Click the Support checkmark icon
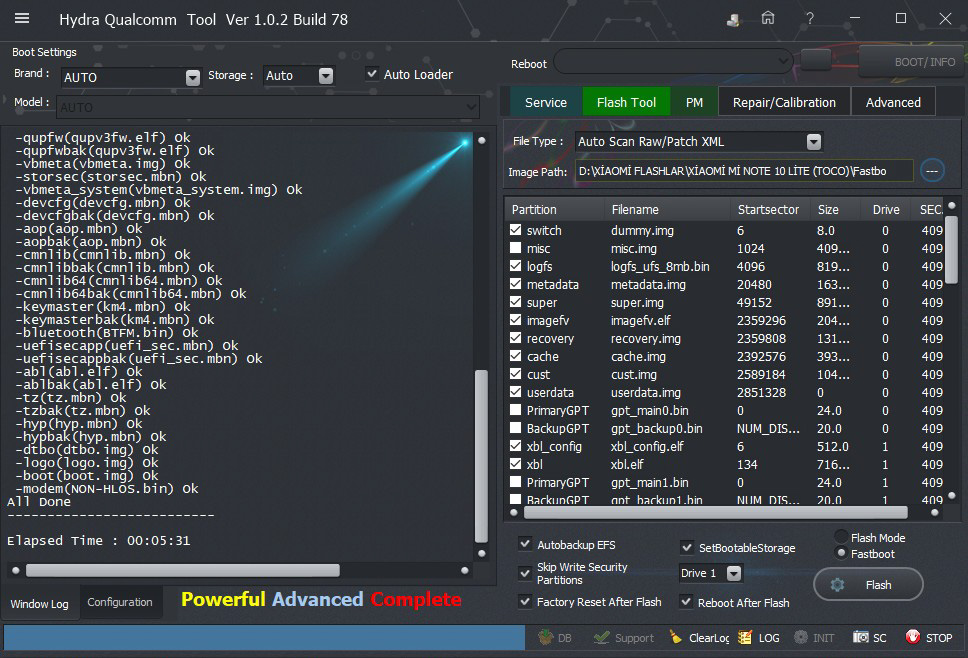 (601, 637)
